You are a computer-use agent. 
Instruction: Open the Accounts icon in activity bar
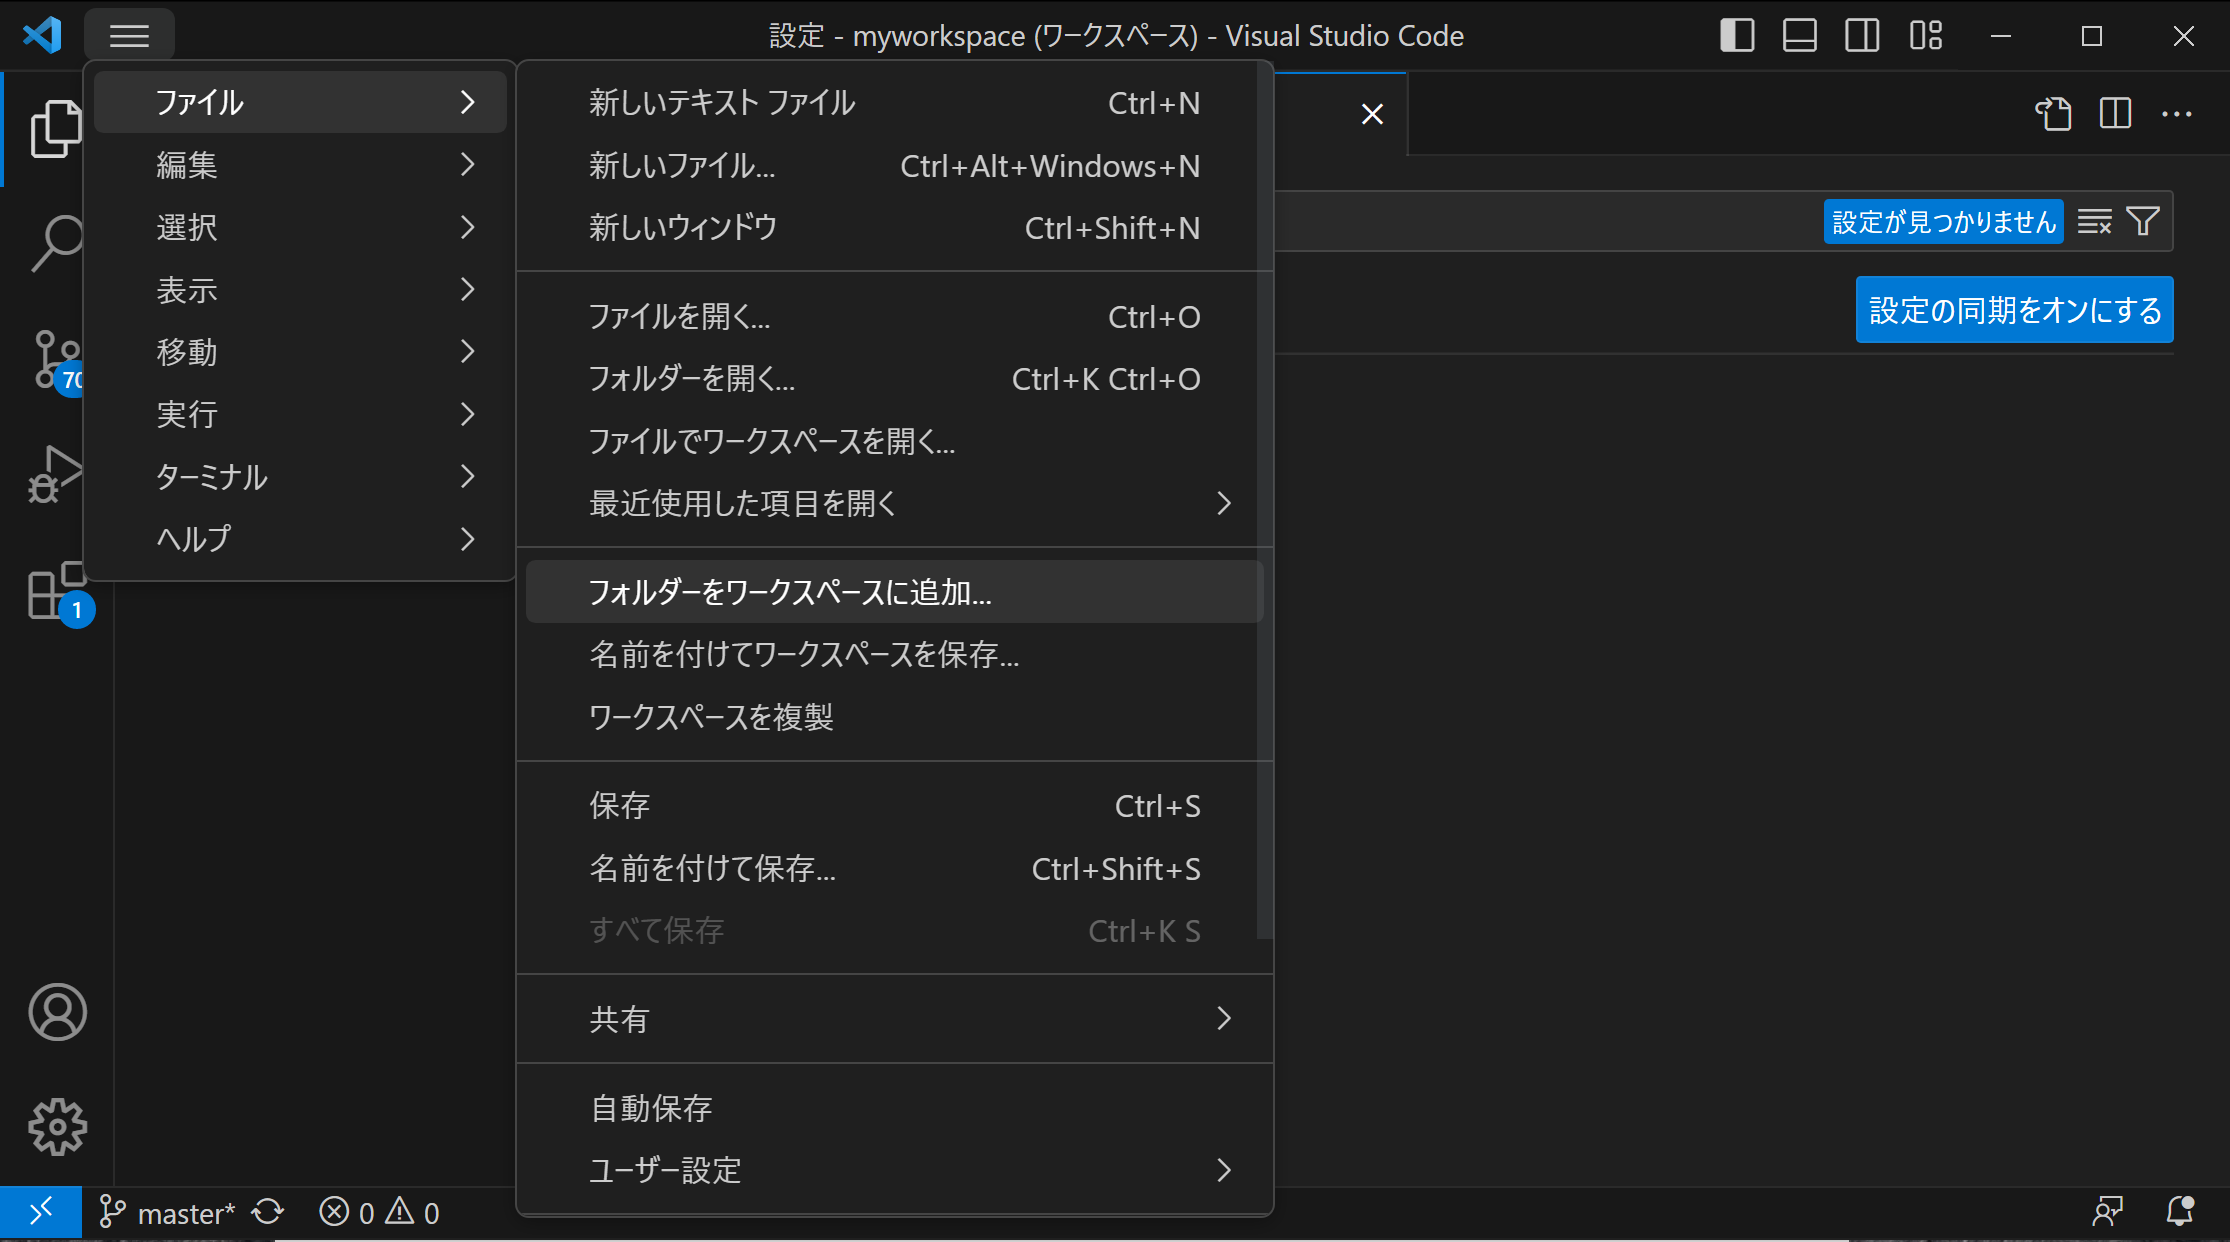click(57, 1012)
